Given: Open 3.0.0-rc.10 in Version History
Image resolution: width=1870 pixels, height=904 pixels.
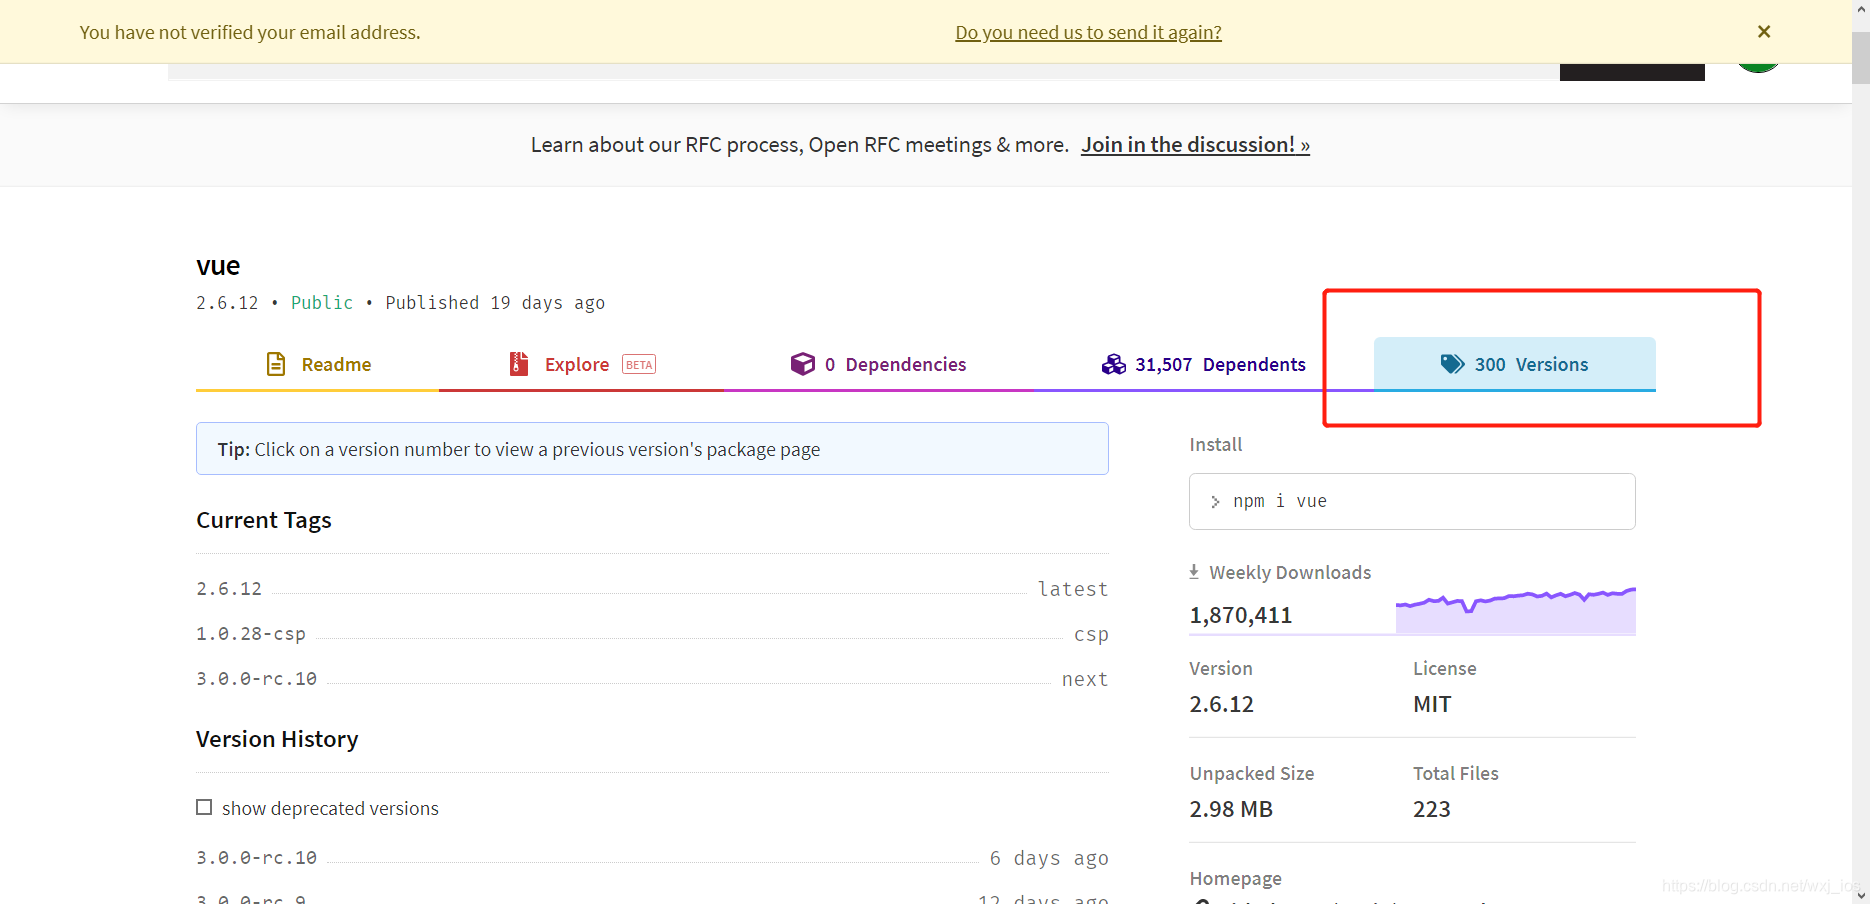Looking at the screenshot, I should (256, 858).
